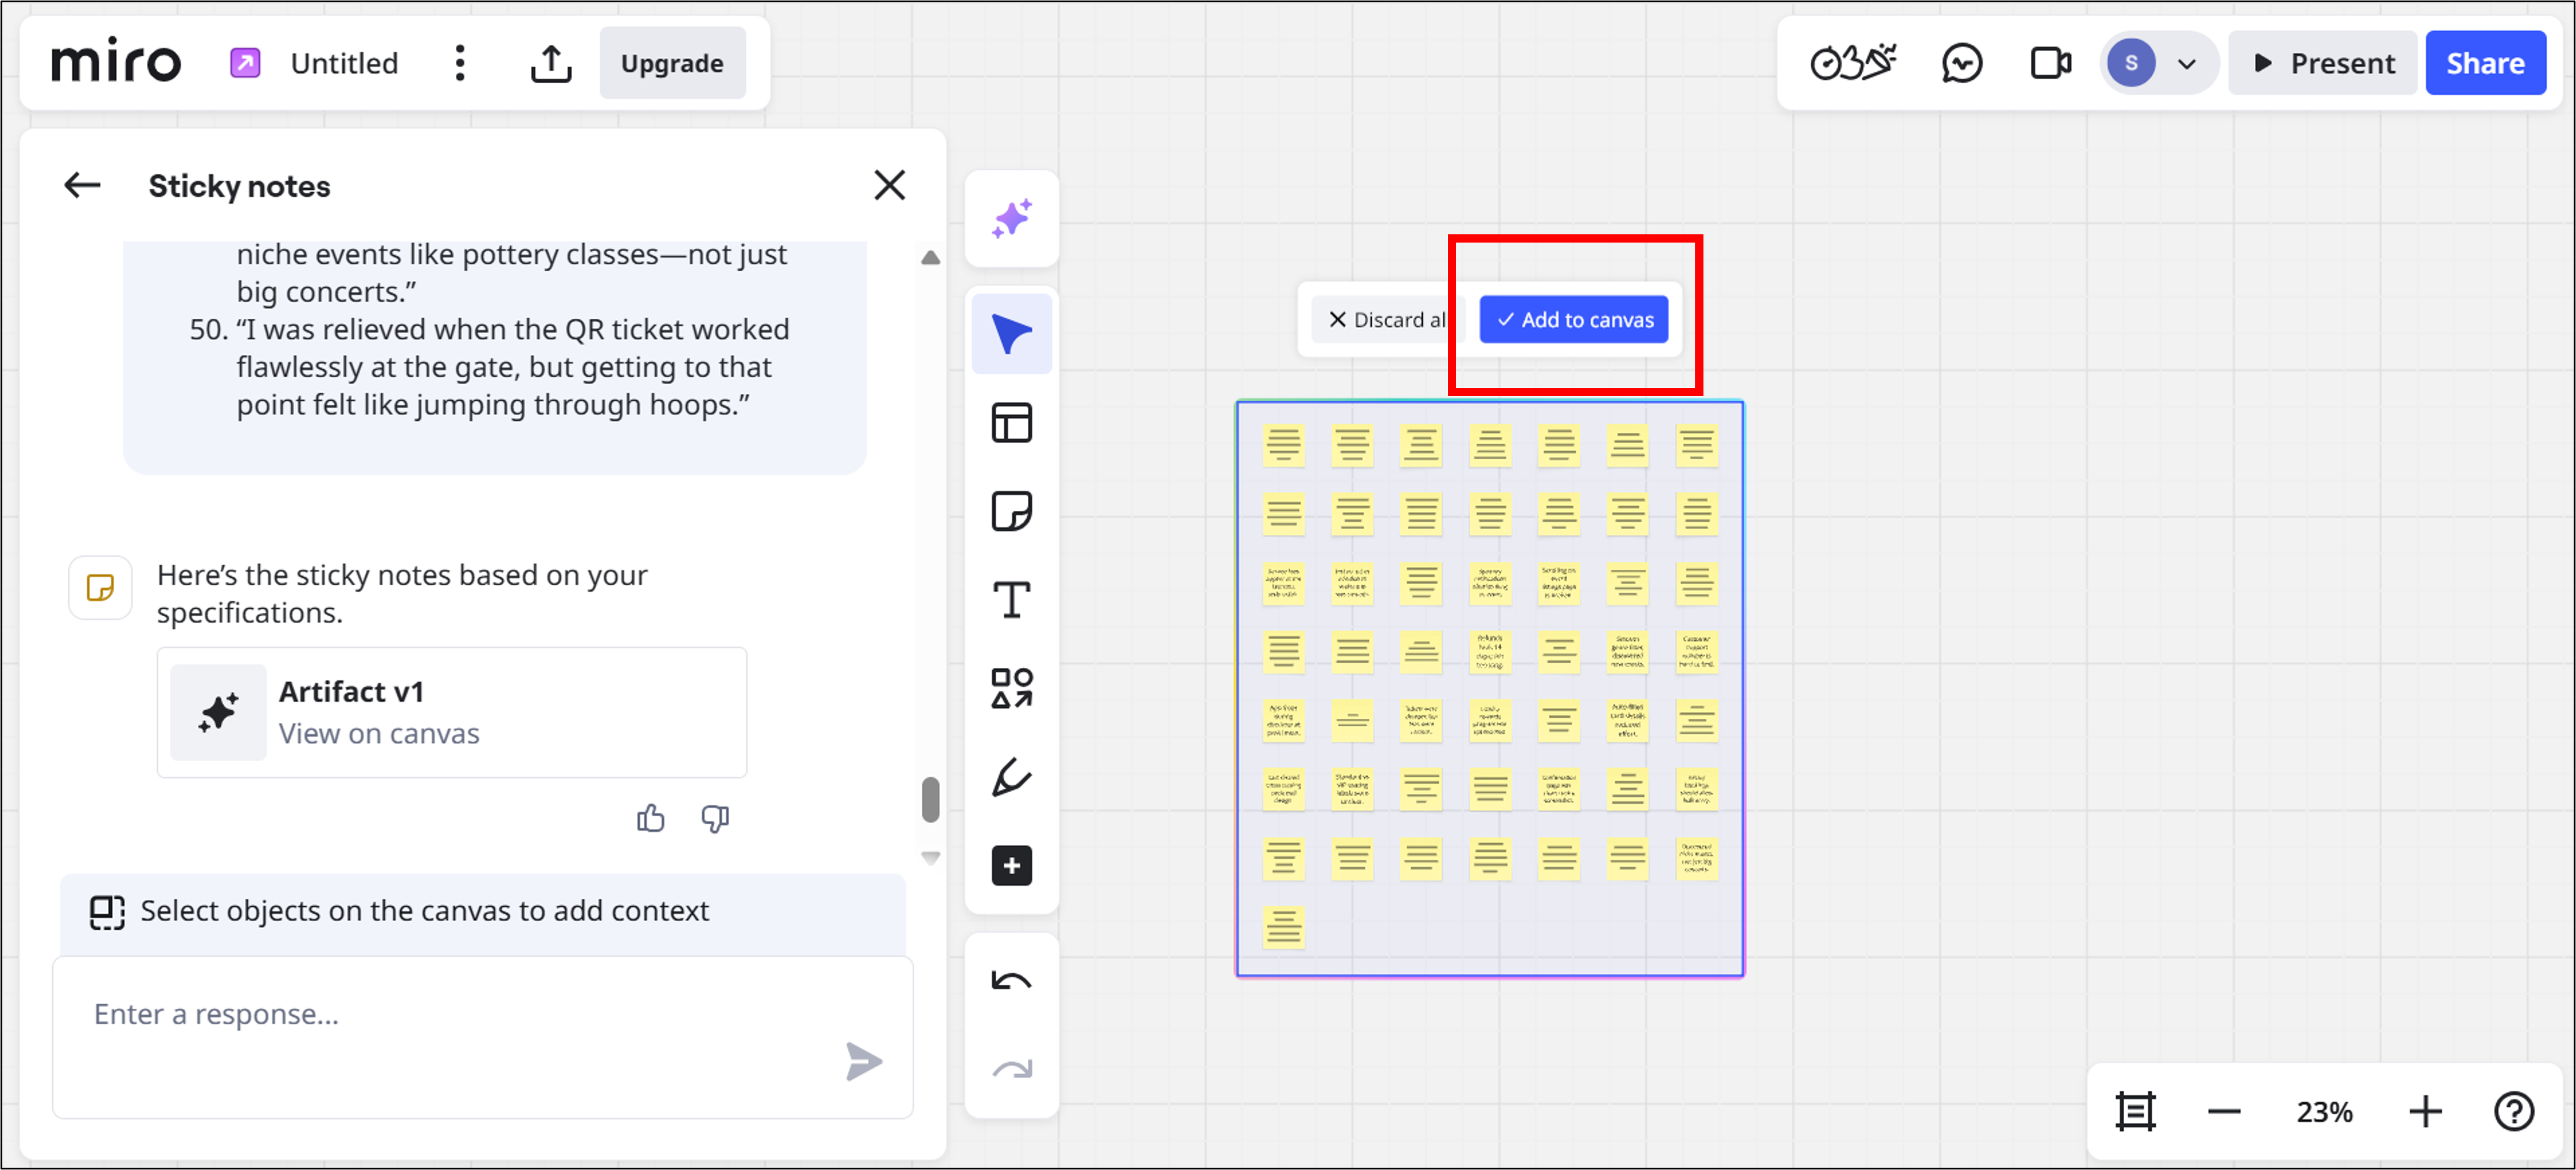Image resolution: width=2576 pixels, height=1170 pixels.
Task: Click Add to canvas button
Action: (1573, 319)
